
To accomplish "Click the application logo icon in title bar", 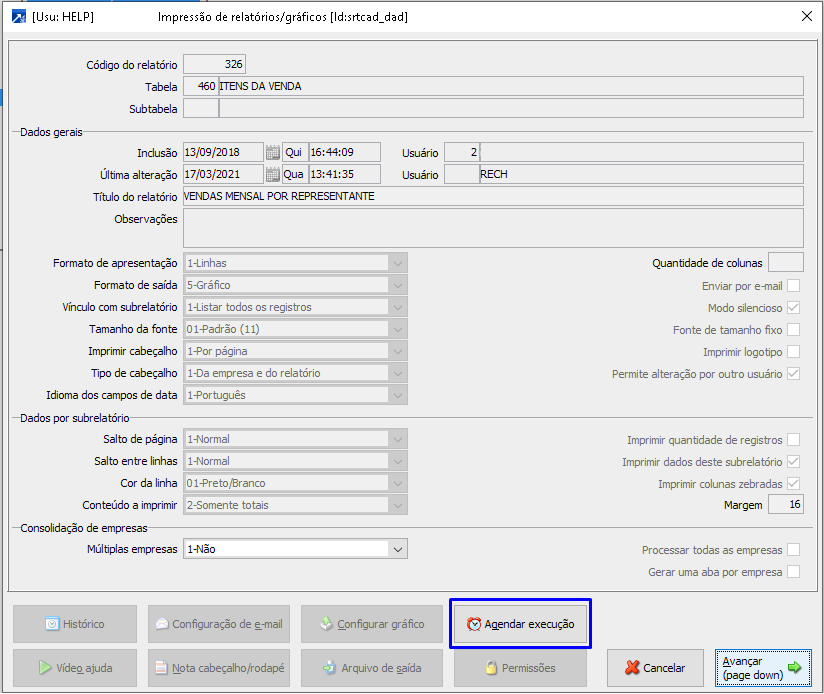I will click(18, 17).
